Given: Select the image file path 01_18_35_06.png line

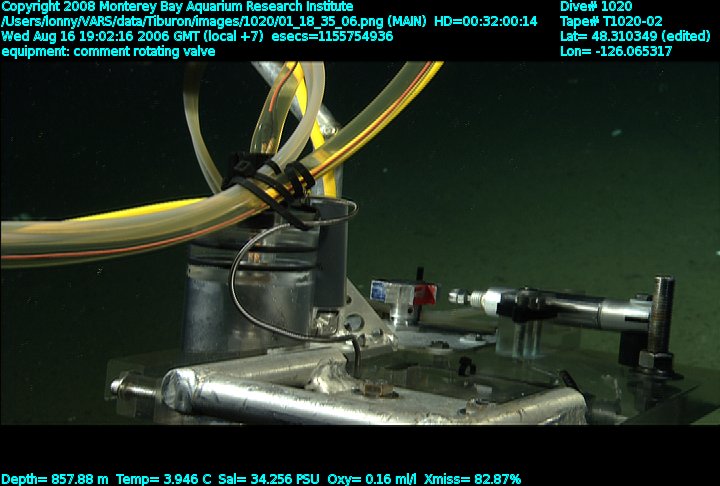Looking at the screenshot, I should [x=214, y=22].
